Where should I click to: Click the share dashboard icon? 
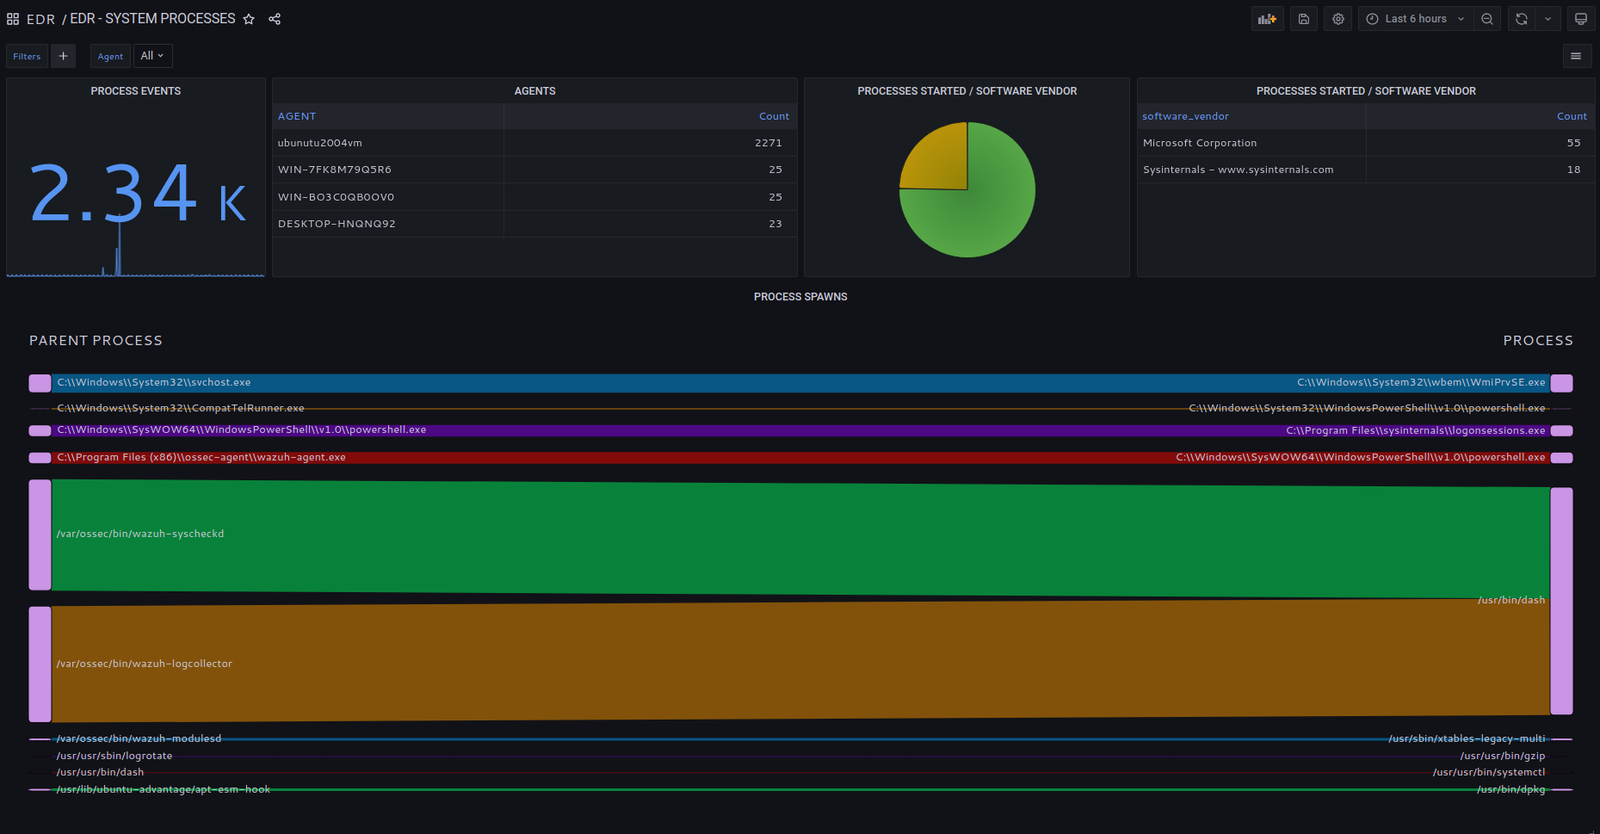[274, 19]
